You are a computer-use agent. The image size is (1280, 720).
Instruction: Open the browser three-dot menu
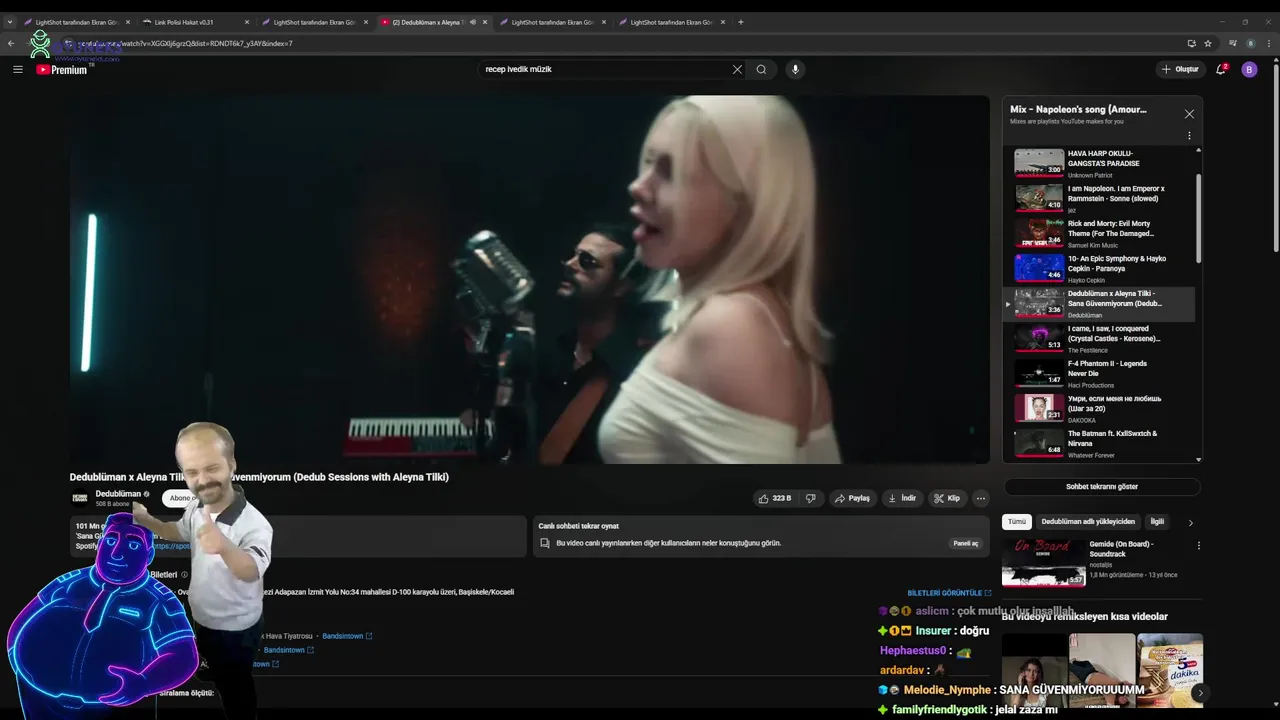[1269, 43]
